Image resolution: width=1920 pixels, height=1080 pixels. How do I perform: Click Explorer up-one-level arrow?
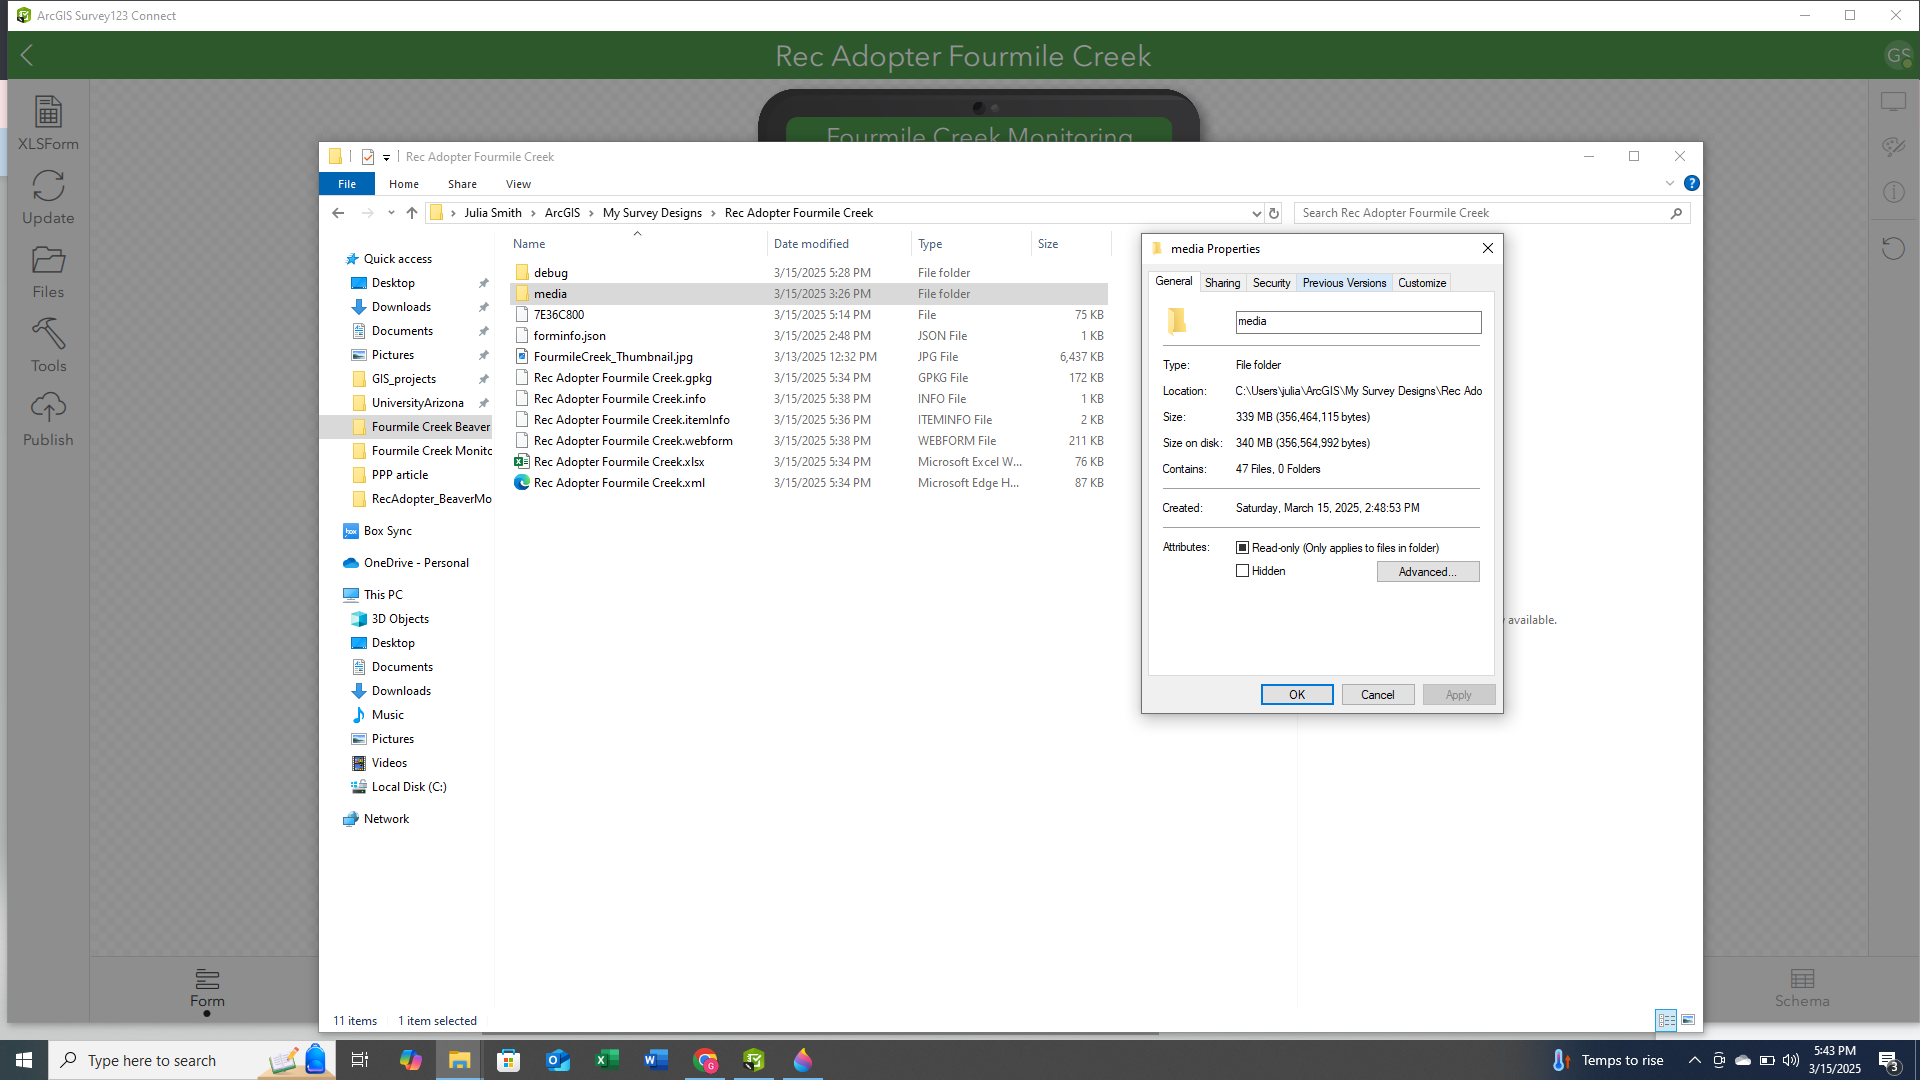[x=412, y=213]
